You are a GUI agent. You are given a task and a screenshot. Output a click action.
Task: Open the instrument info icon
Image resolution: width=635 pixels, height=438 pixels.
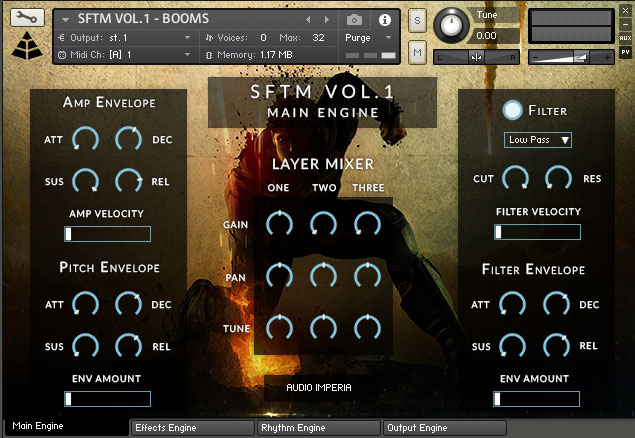point(385,19)
